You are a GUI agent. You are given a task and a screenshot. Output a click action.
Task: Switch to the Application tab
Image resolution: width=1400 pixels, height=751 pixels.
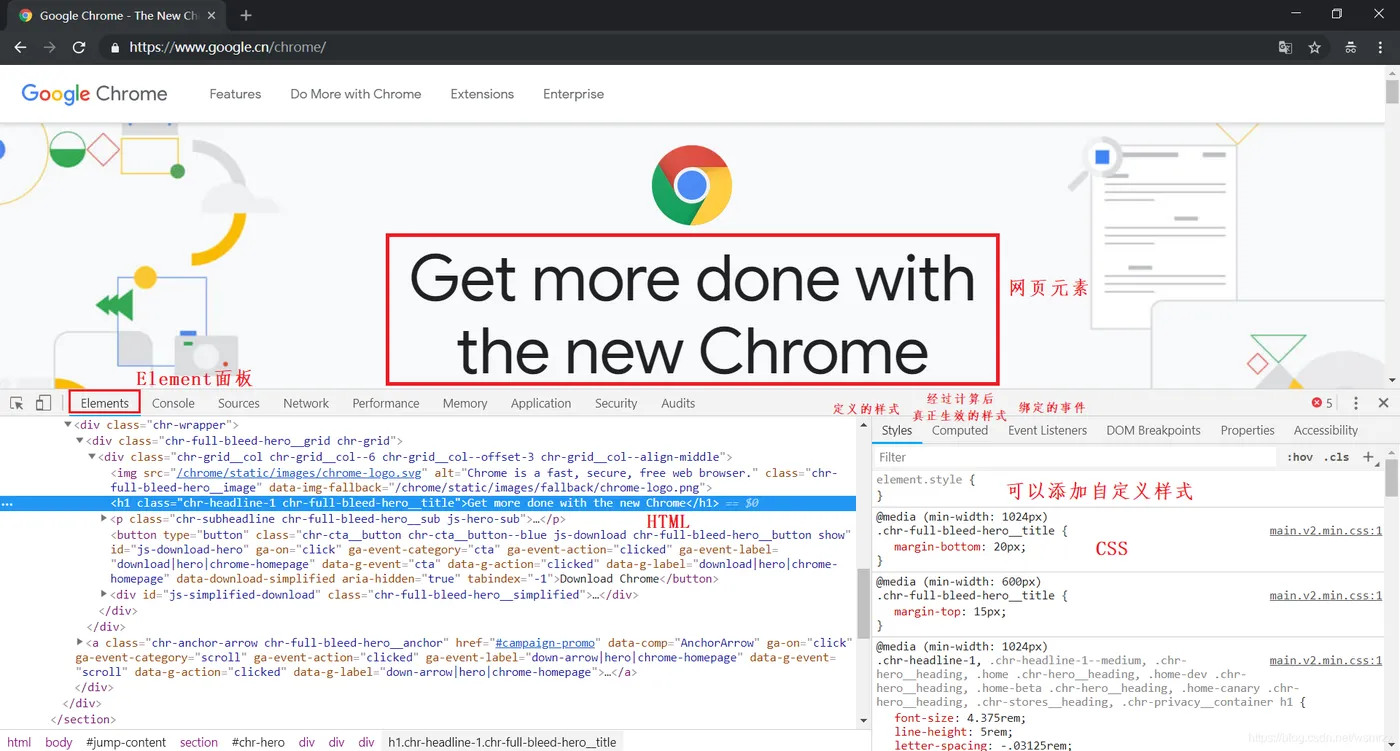[541, 403]
